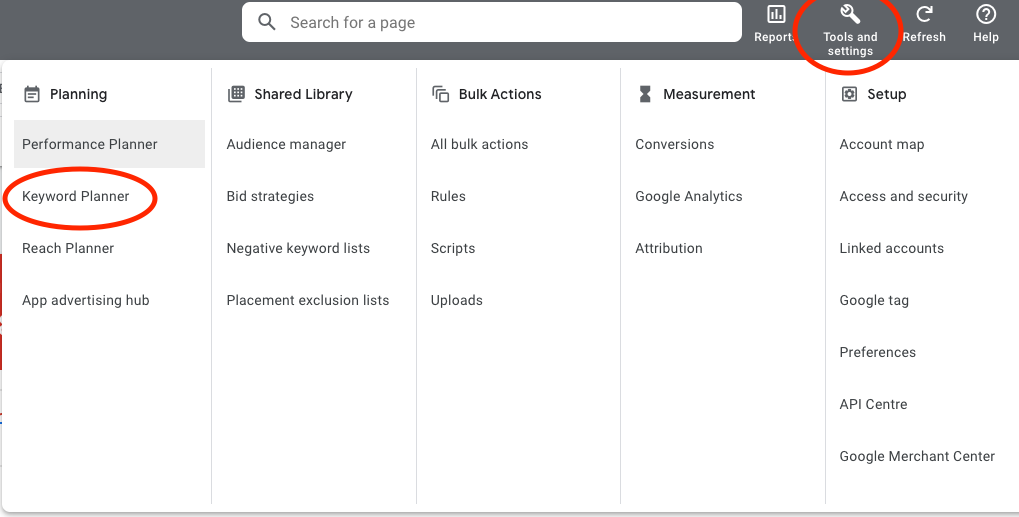Screen dimensions: 1019x517
Task: Open the Help question mark icon
Action: [985, 14]
